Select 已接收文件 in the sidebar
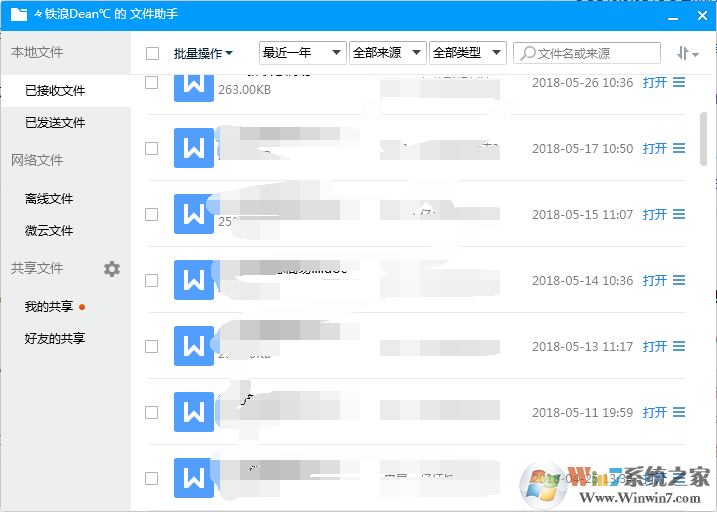 [x=66, y=91]
